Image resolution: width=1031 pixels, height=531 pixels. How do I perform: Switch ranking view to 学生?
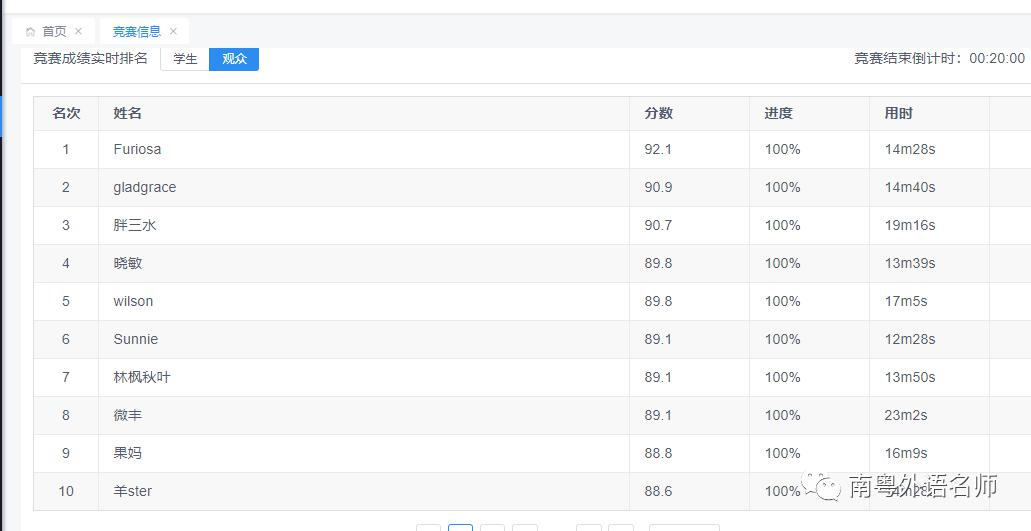point(185,59)
